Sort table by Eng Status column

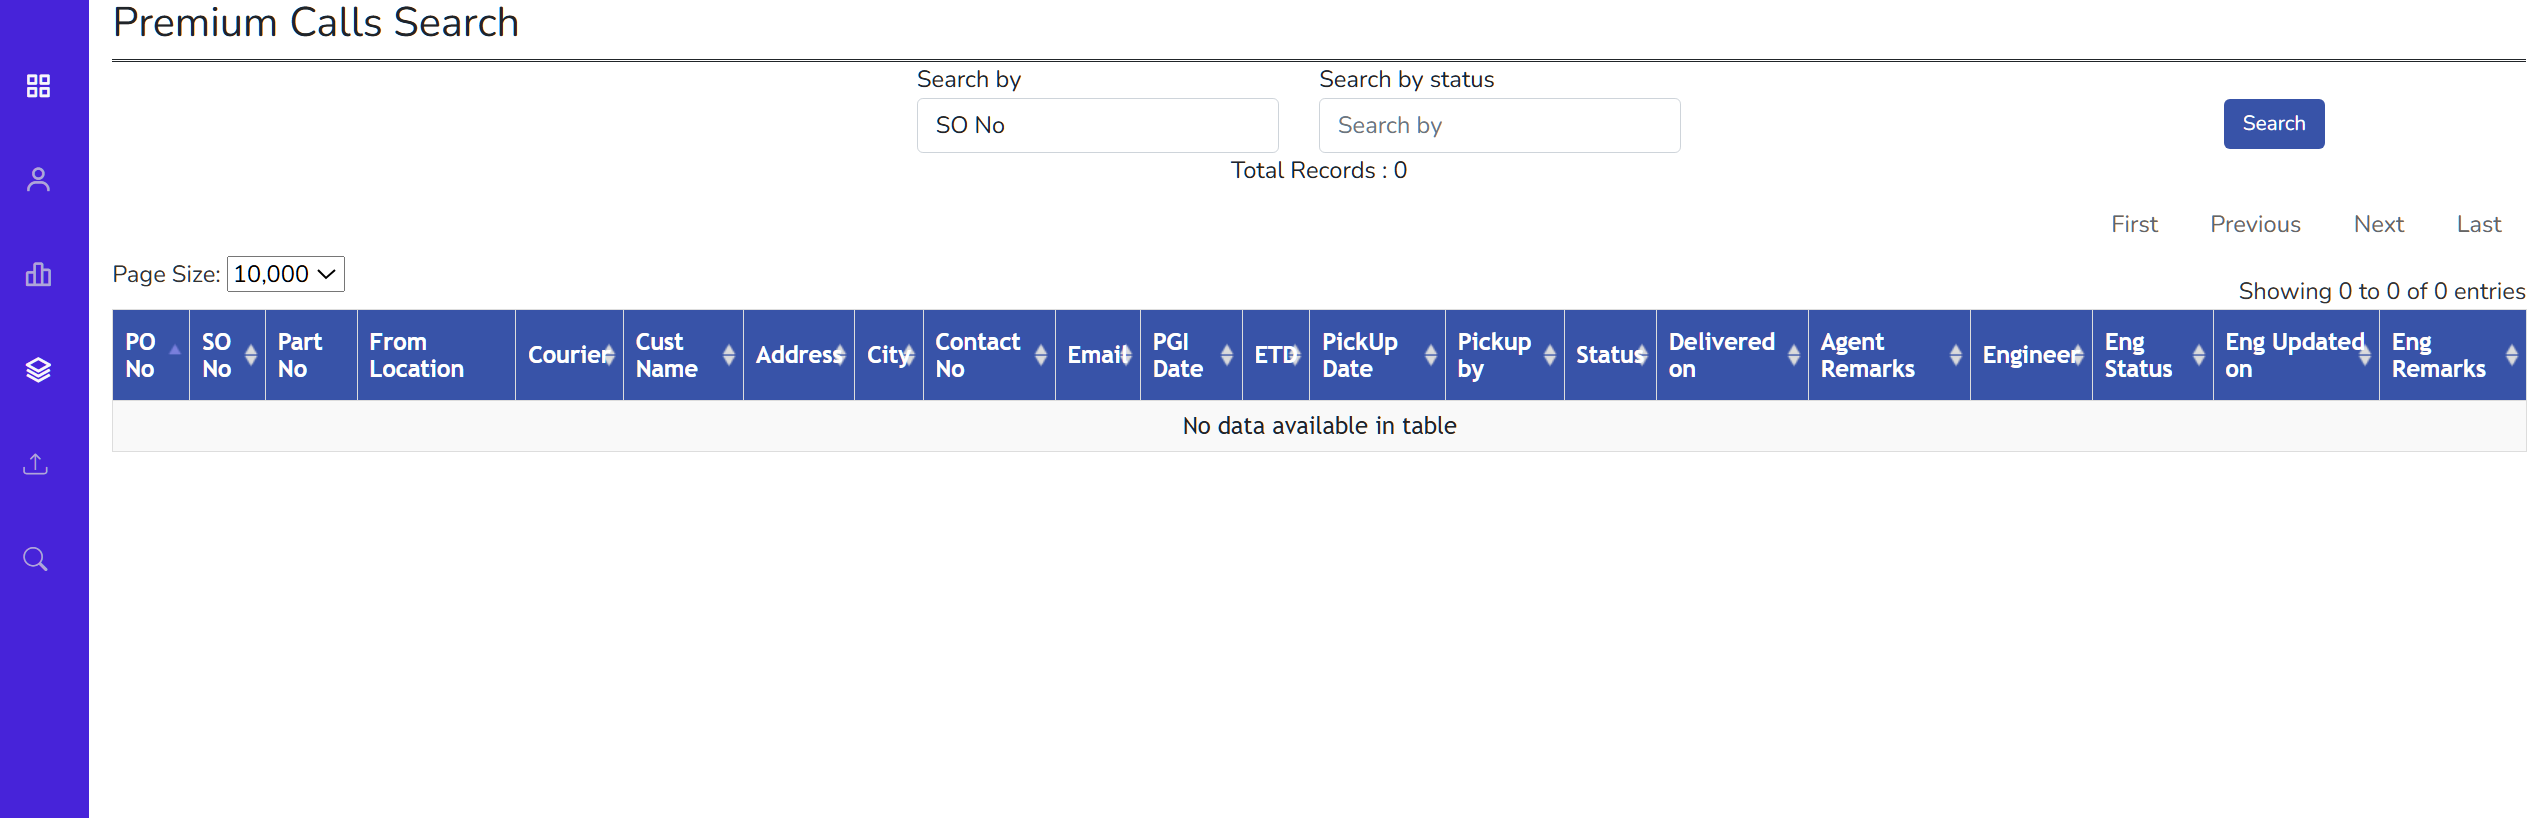pos(2153,355)
